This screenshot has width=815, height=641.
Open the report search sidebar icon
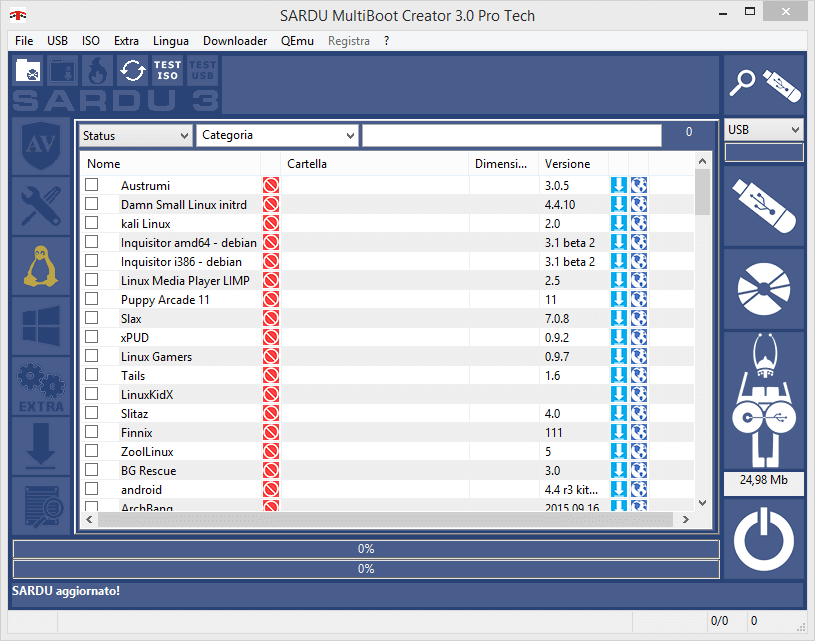coord(41,506)
